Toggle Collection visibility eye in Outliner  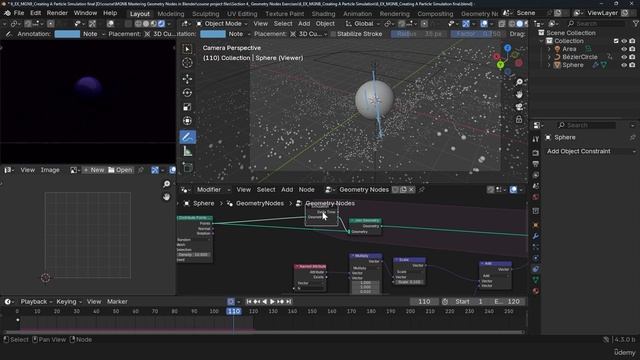coord(624,41)
